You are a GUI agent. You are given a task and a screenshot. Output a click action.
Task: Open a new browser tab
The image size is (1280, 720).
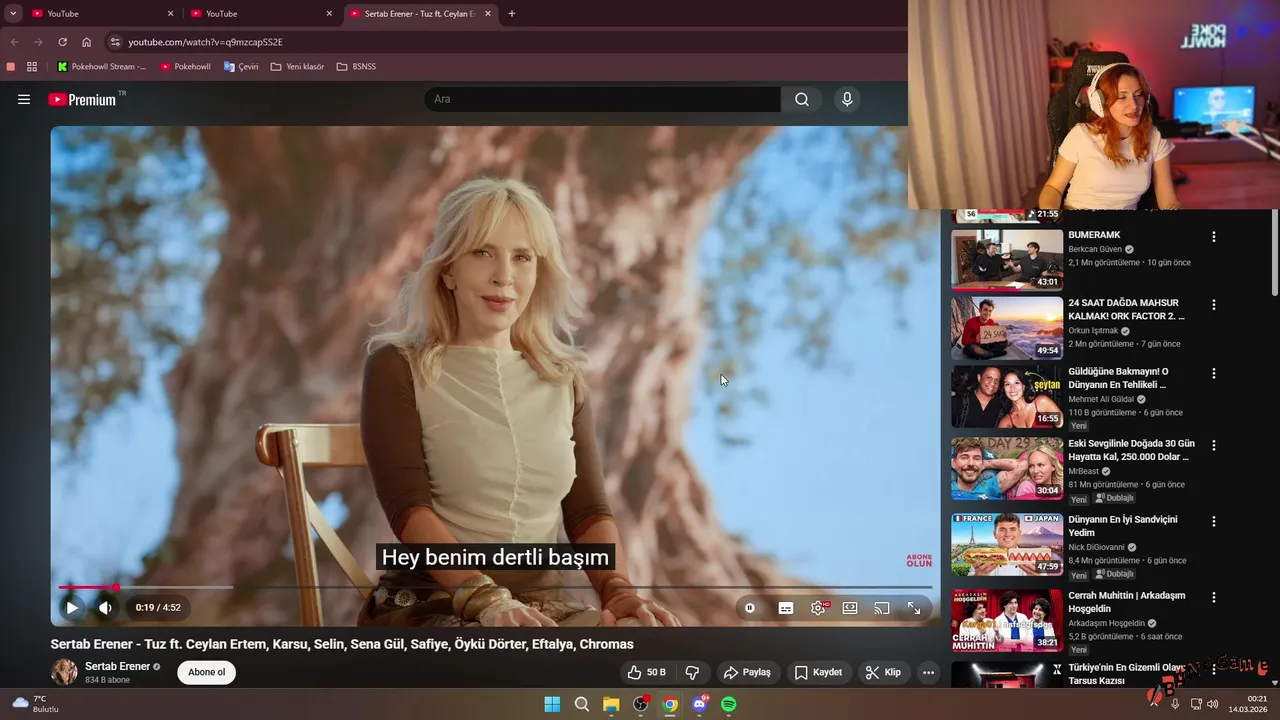point(512,14)
